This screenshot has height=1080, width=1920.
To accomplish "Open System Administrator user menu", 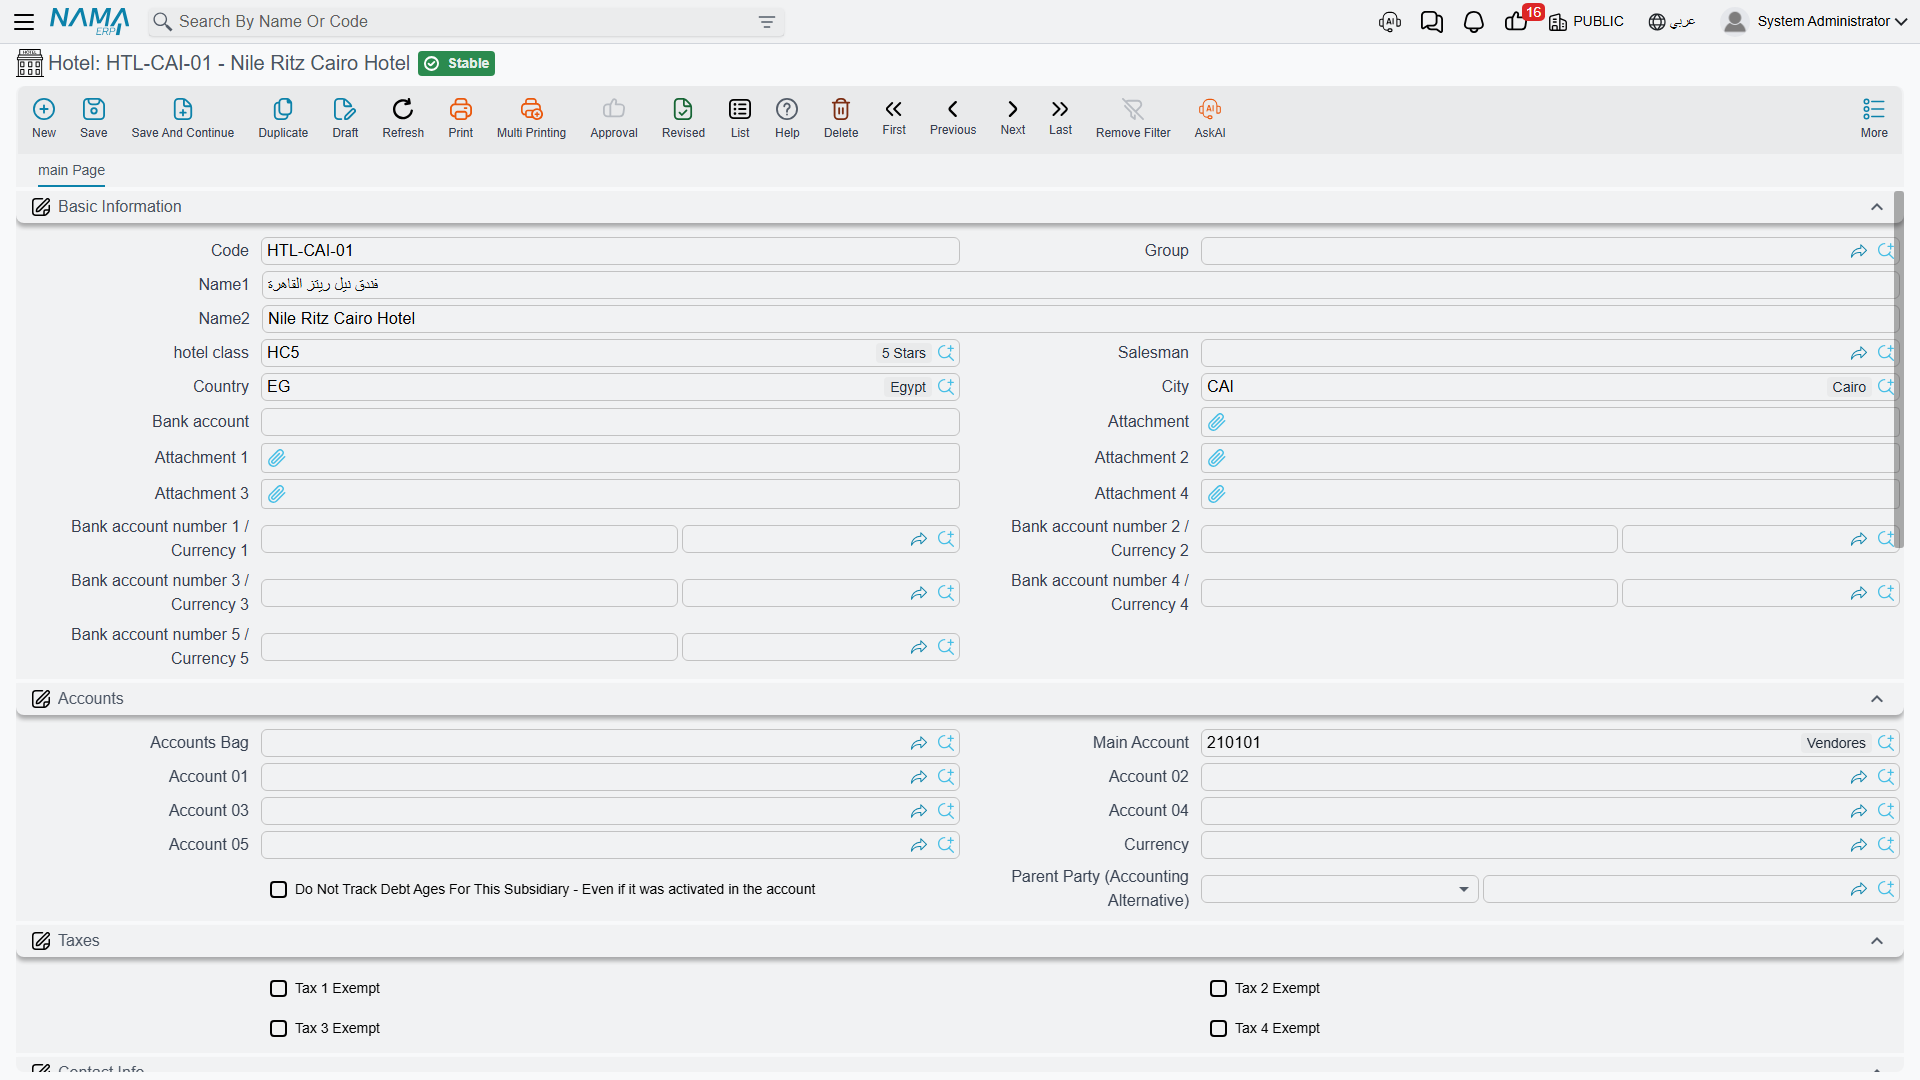I will 1815,21.
